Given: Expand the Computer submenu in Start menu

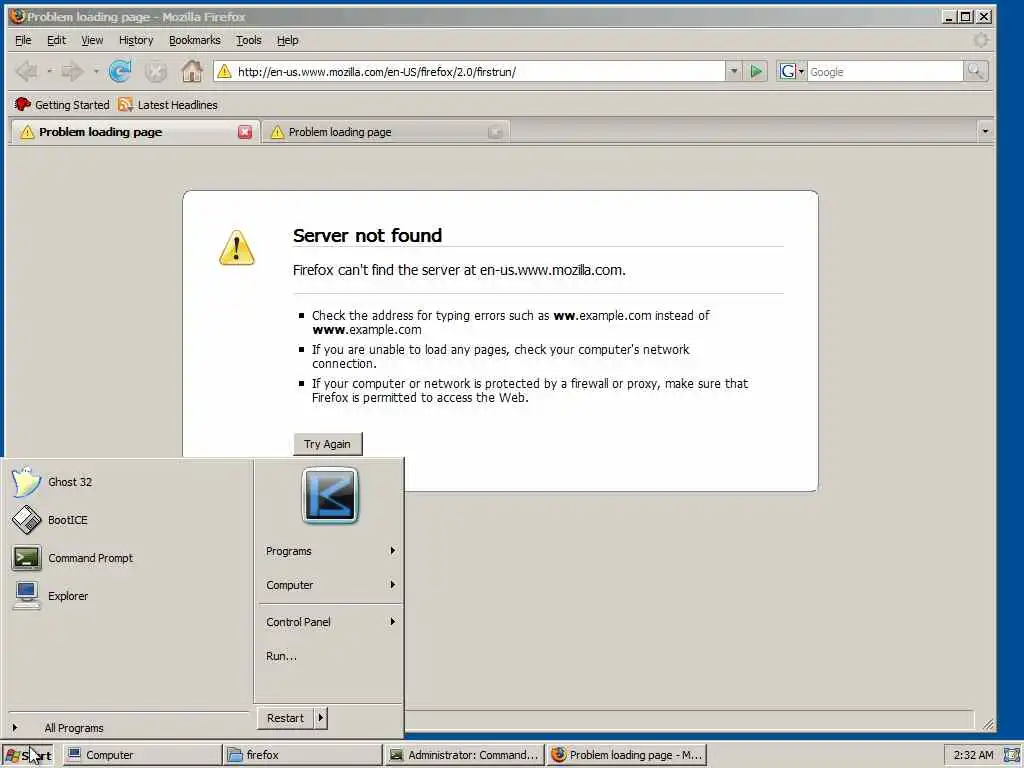Looking at the screenshot, I should [330, 585].
